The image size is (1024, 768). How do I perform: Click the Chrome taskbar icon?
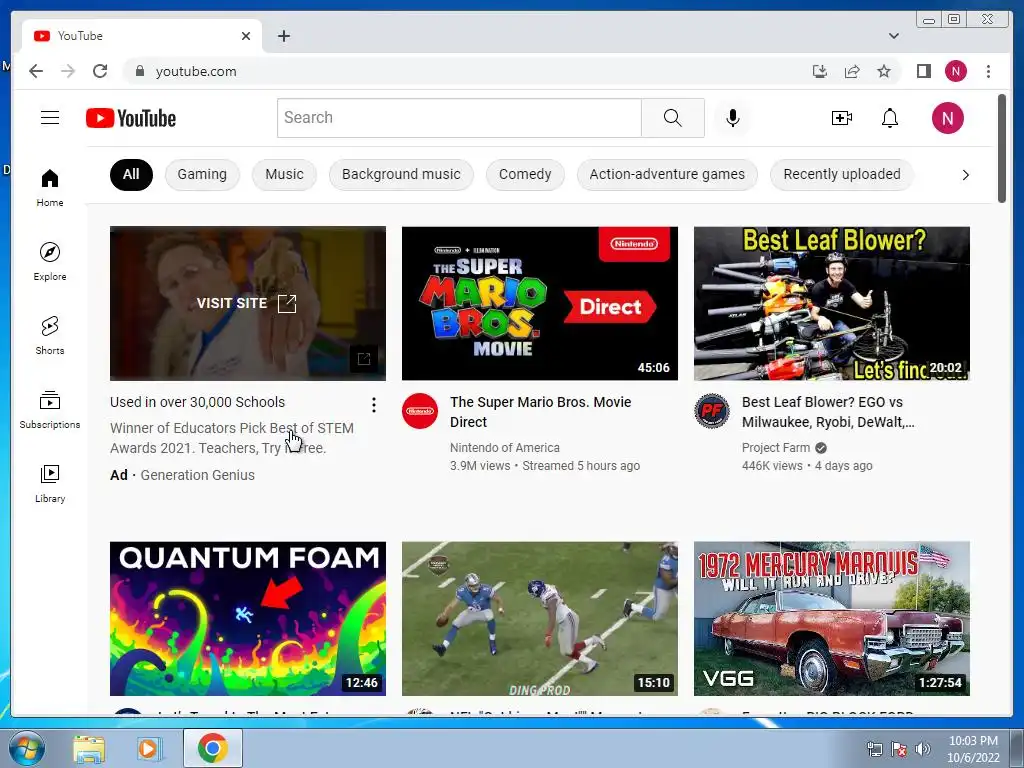tap(212, 748)
